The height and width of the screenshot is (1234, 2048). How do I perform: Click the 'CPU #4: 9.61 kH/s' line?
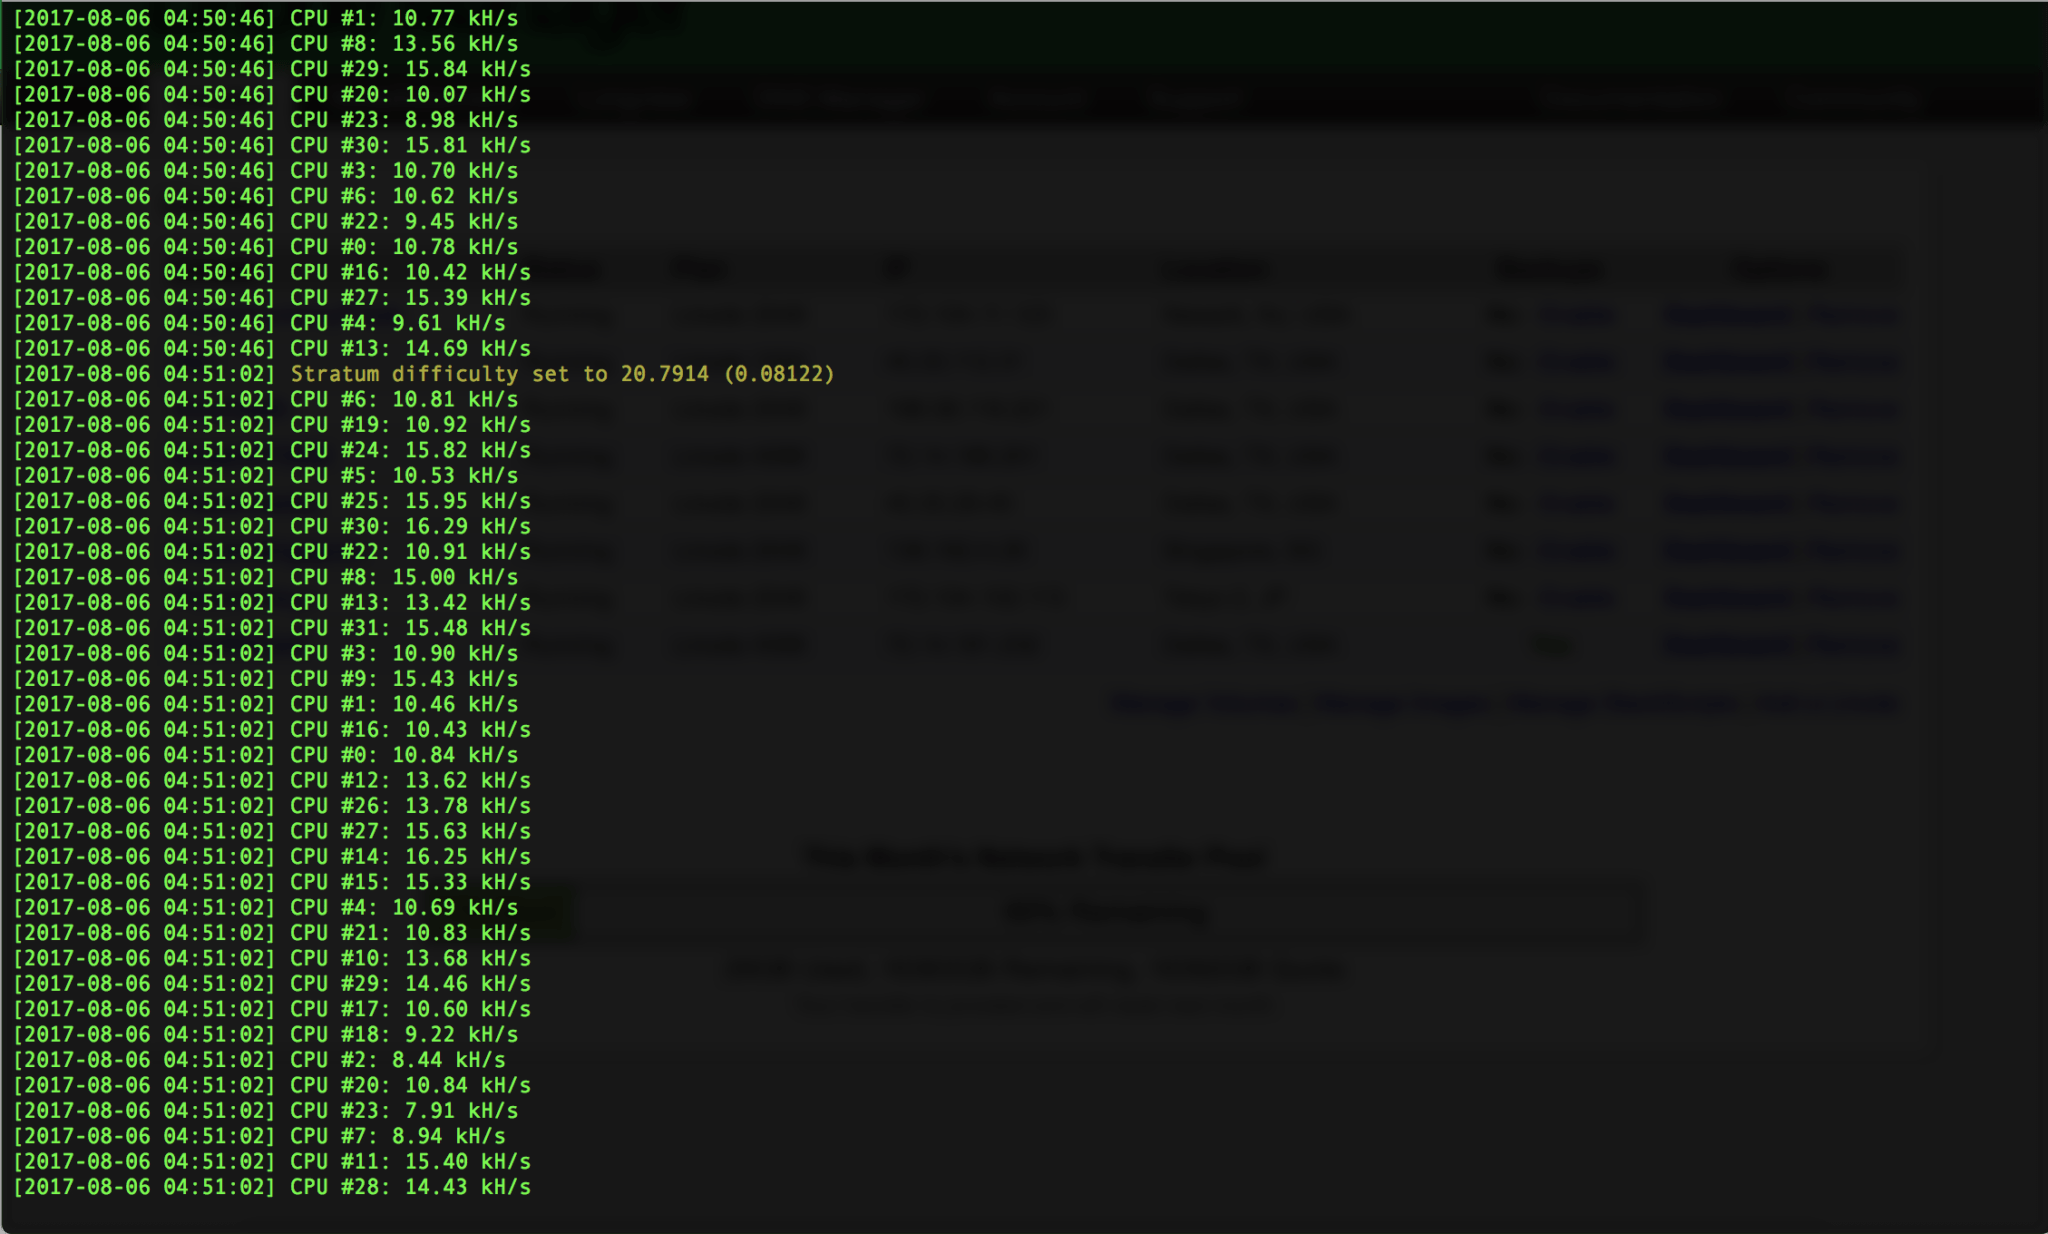tap(259, 323)
